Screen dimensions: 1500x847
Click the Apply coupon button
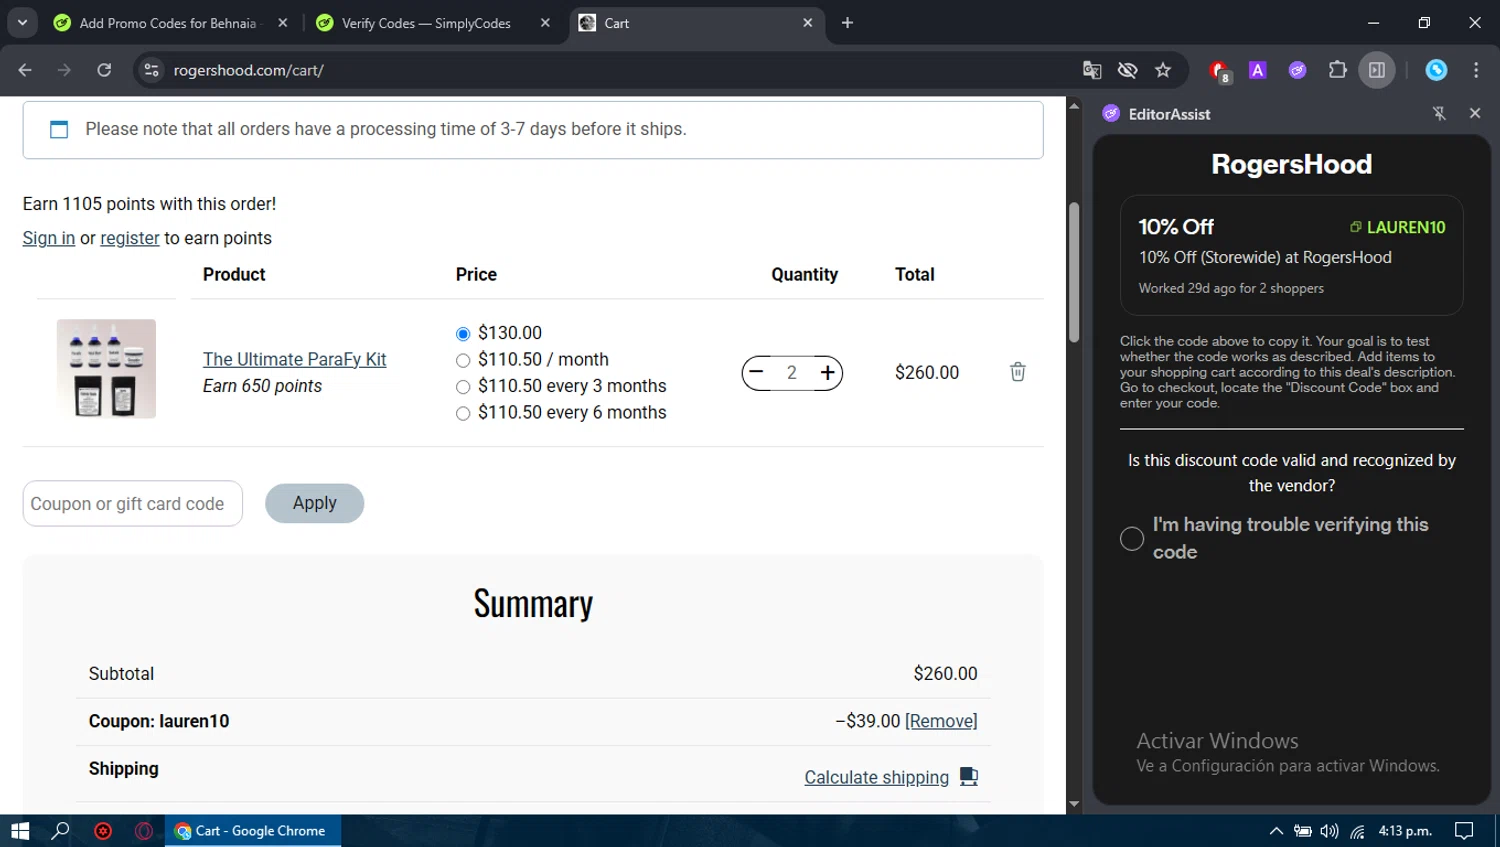314,503
